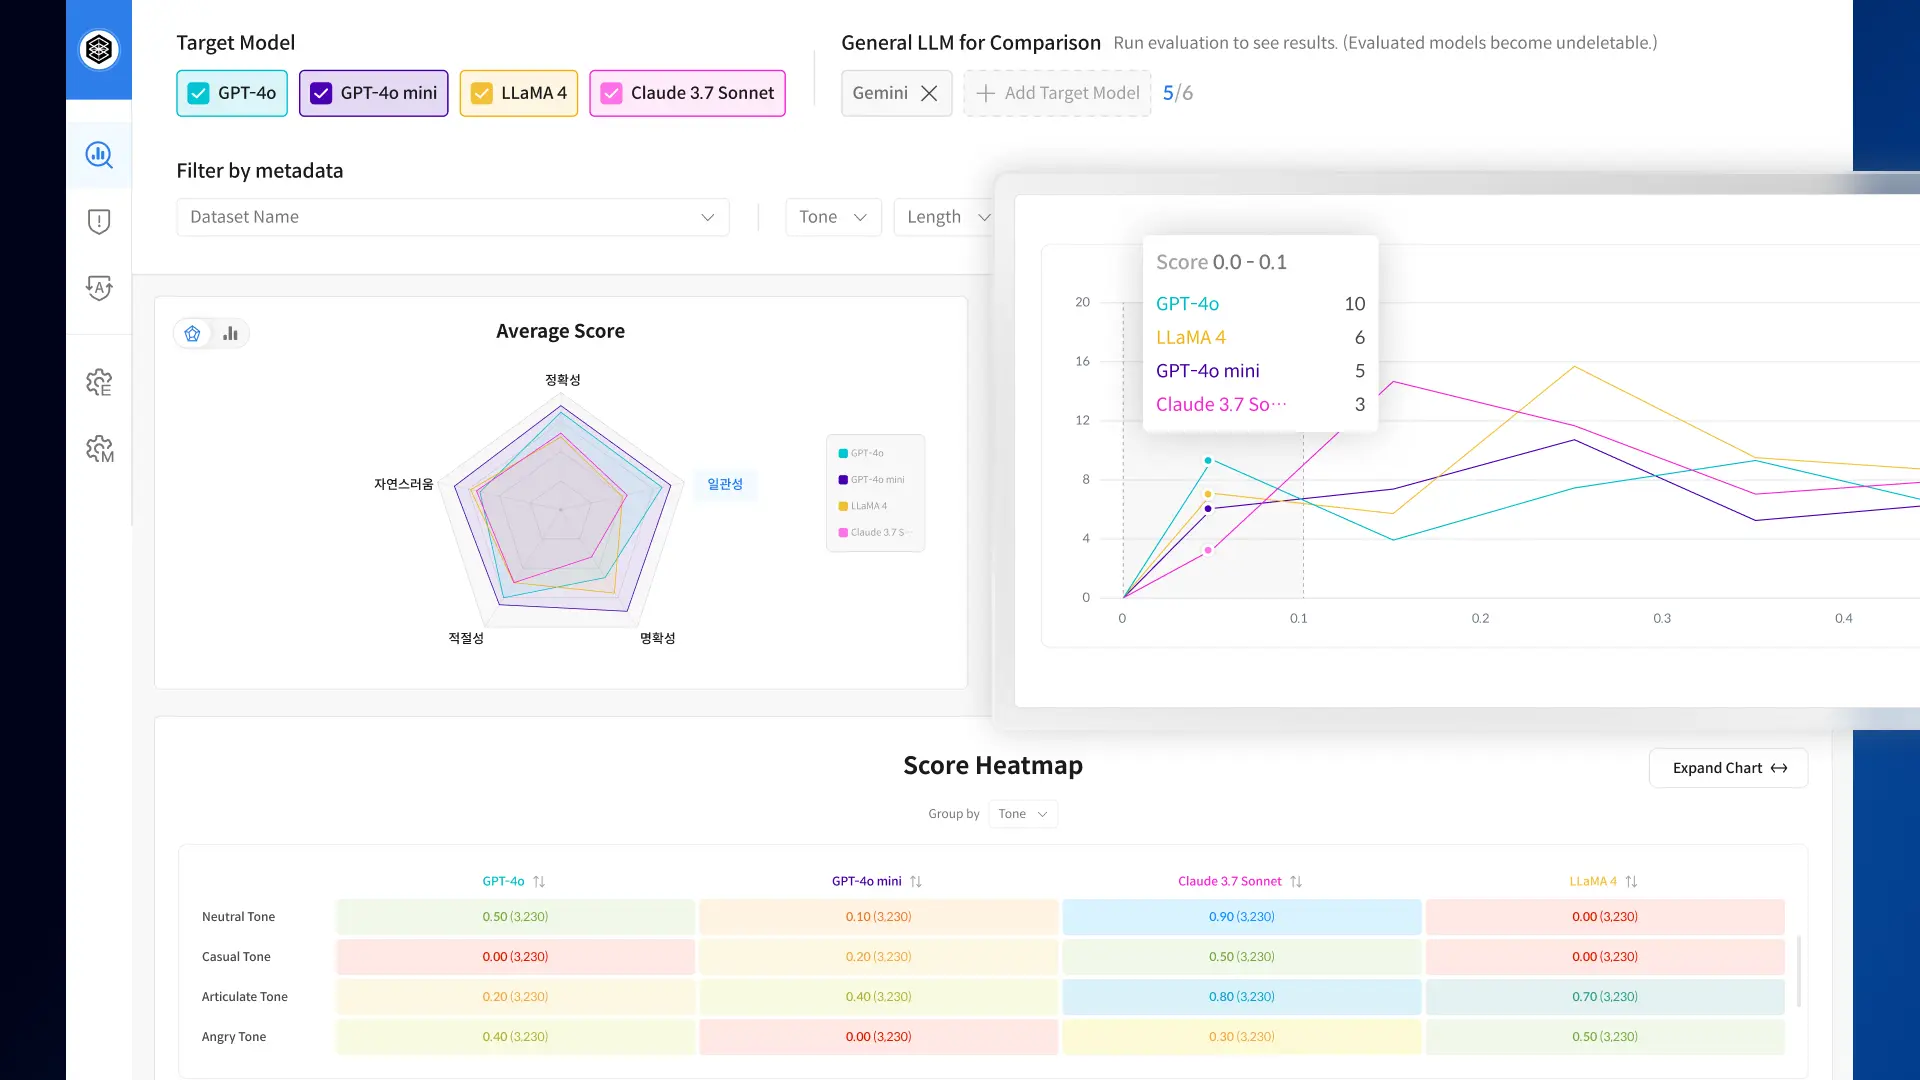The width and height of the screenshot is (1920, 1080).
Task: Open the gear M settings icon
Action: 99,449
